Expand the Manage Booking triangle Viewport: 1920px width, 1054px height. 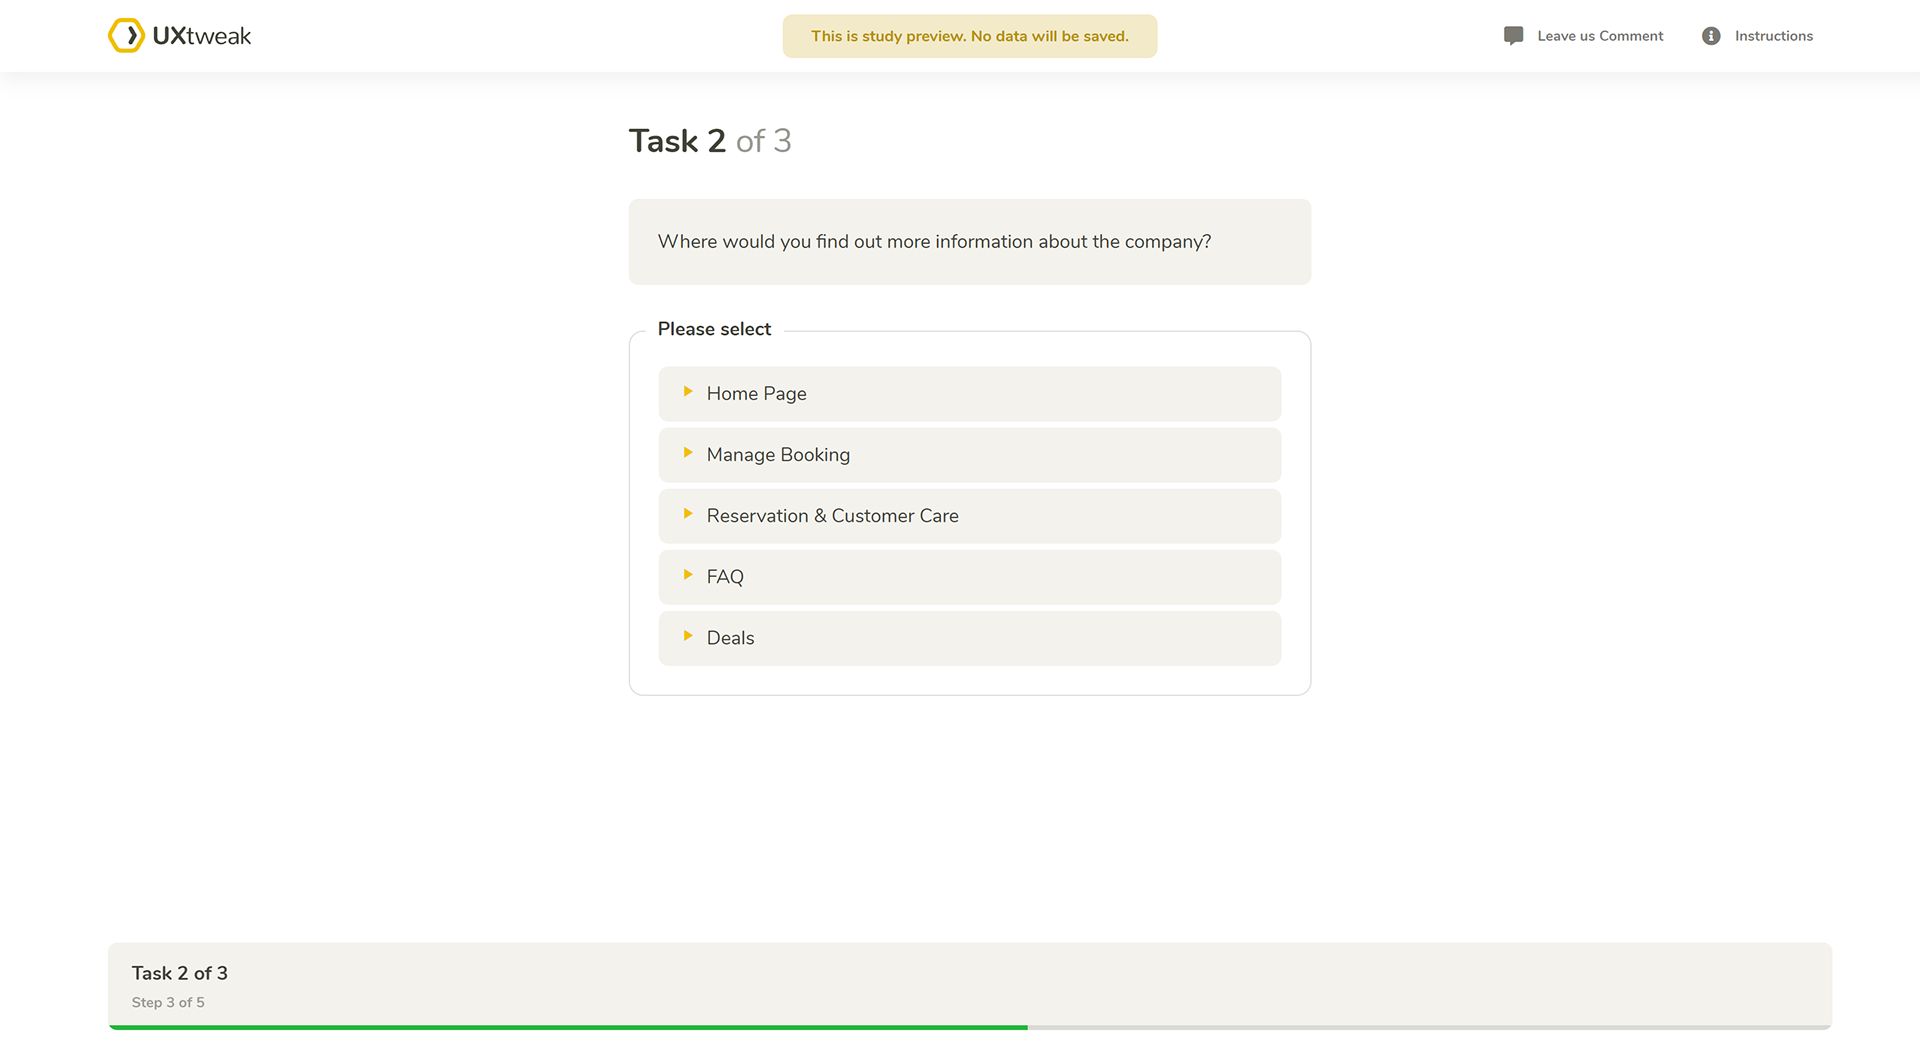pyautogui.click(x=688, y=453)
